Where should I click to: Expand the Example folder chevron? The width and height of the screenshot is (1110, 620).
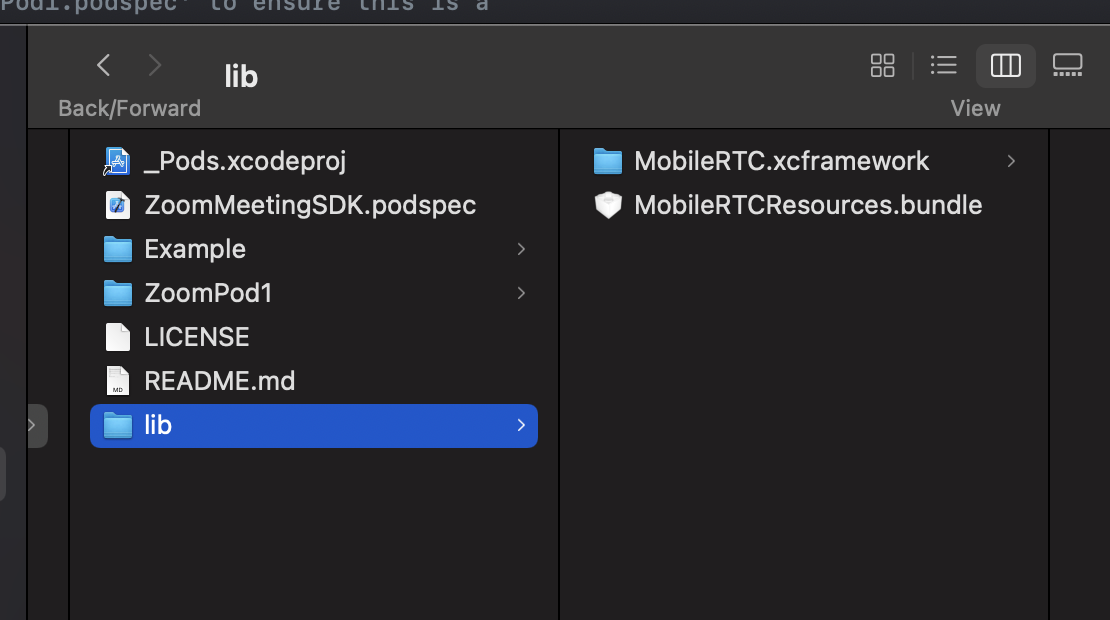[x=521, y=249]
